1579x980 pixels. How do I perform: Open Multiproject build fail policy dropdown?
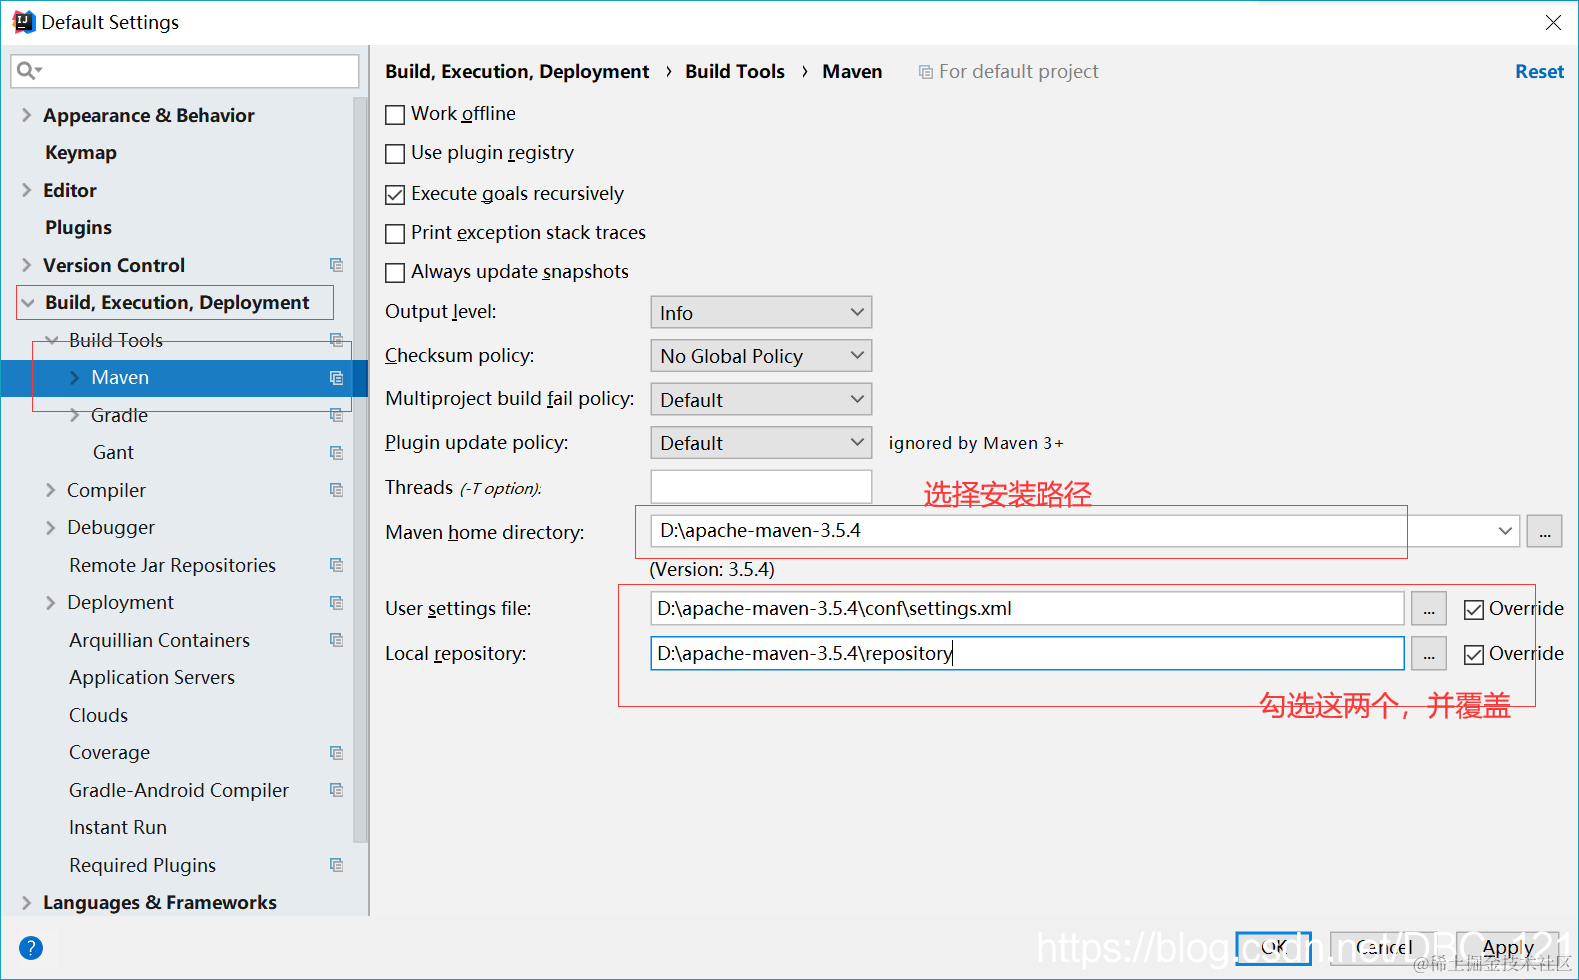tap(761, 399)
